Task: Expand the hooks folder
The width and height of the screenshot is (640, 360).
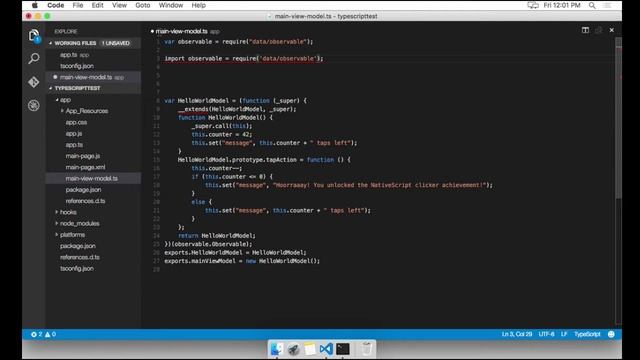Action: pyautogui.click(x=57, y=212)
